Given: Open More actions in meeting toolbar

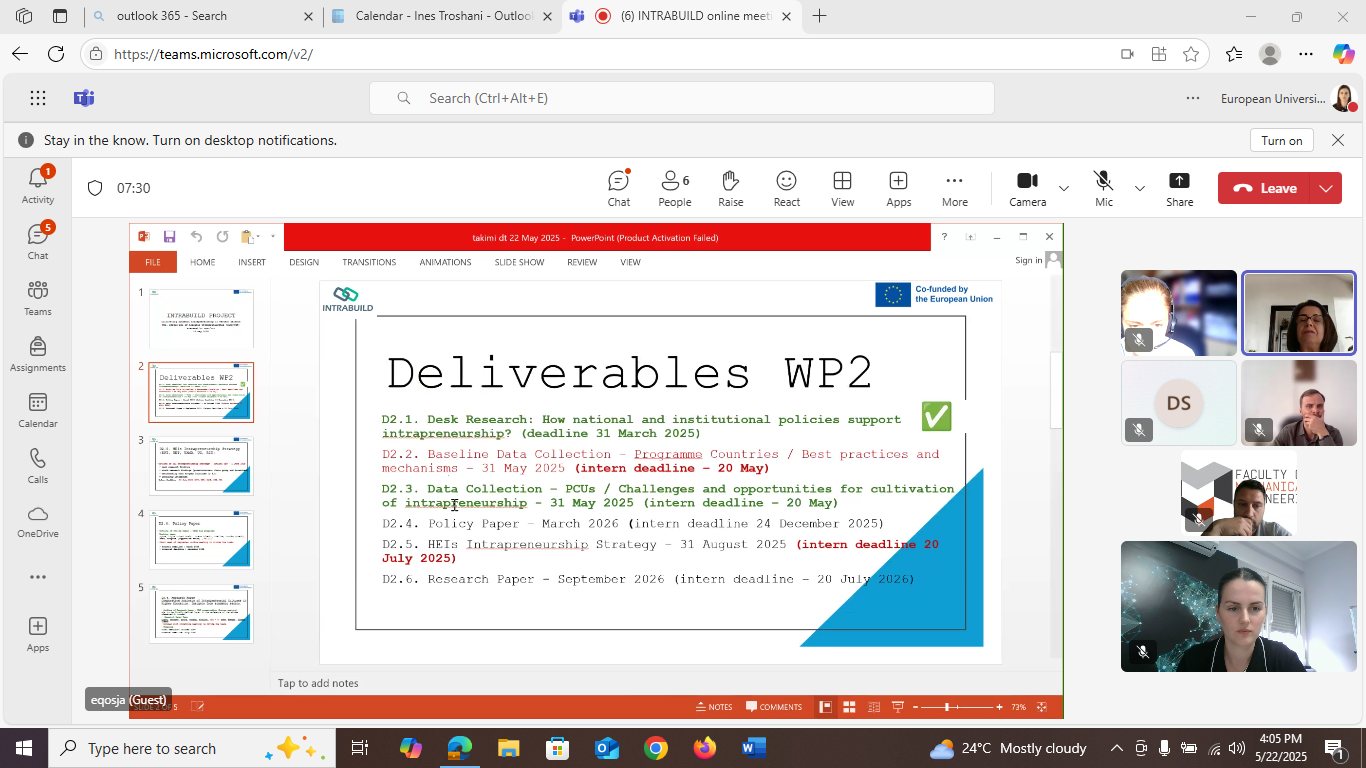Looking at the screenshot, I should coord(955,188).
